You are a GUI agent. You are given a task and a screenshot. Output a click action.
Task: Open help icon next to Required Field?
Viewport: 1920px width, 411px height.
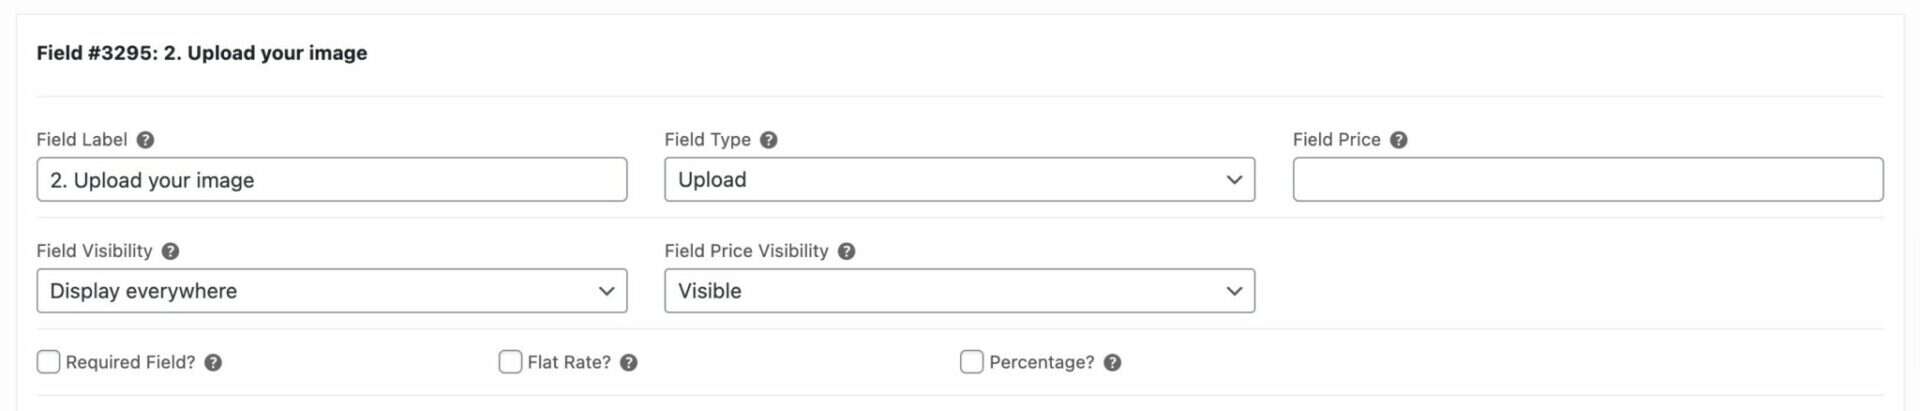tap(213, 363)
